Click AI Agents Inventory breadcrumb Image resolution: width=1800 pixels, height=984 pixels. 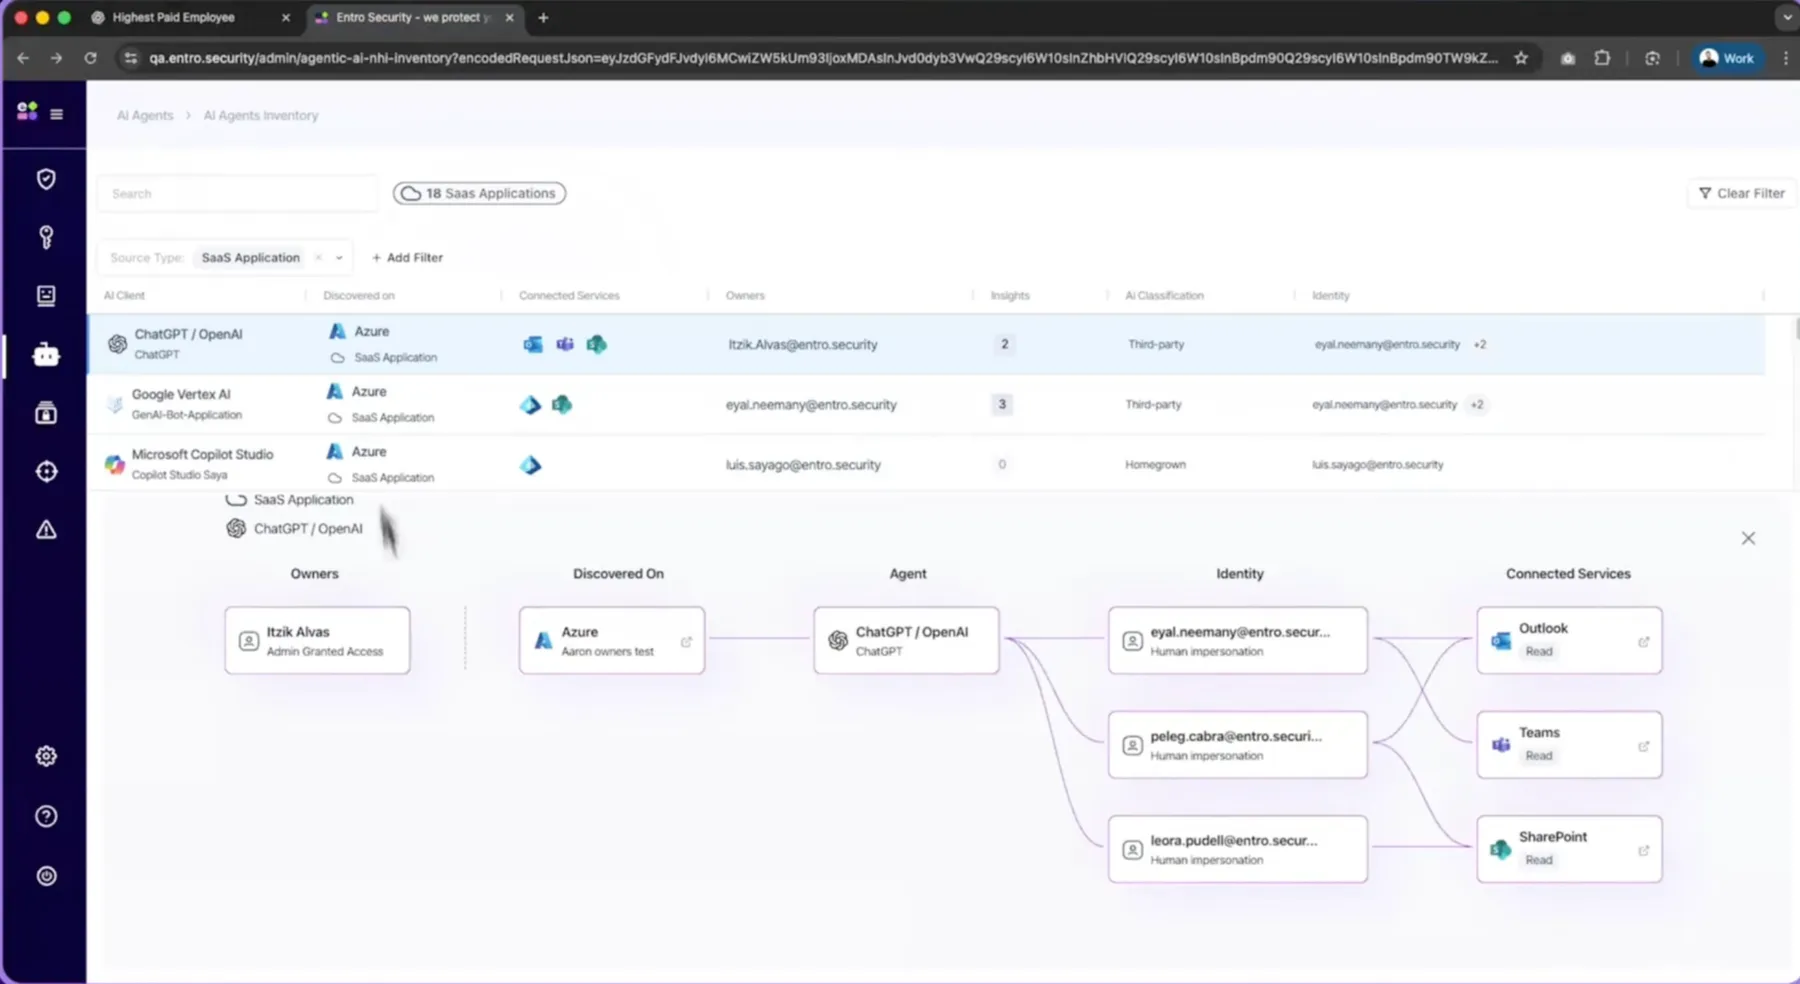pyautogui.click(x=261, y=115)
